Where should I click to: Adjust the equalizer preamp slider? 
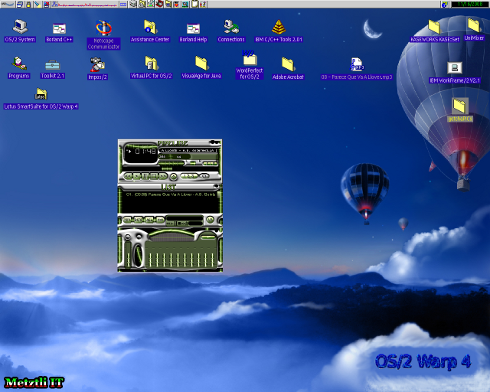pos(128,255)
